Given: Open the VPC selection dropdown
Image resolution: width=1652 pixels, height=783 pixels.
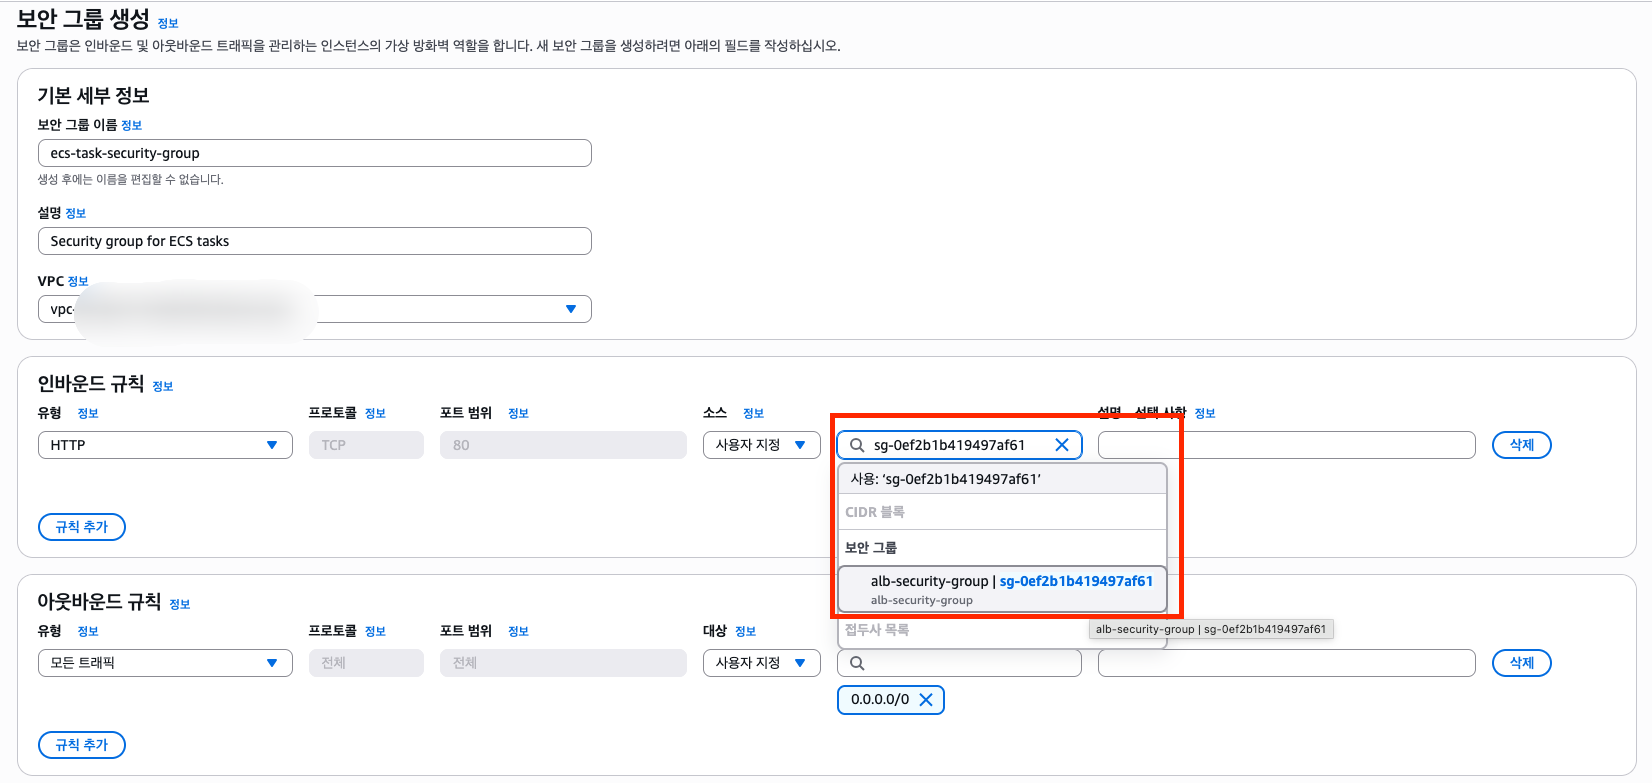Looking at the screenshot, I should pos(570,309).
